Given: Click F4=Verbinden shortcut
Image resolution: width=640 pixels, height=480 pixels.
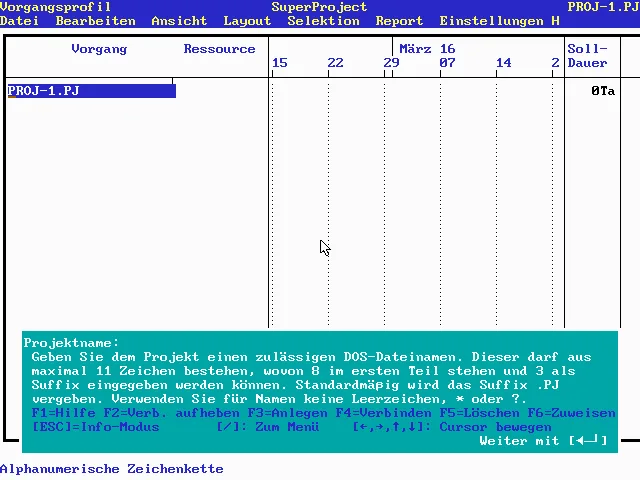Looking at the screenshot, I should 383,413.
